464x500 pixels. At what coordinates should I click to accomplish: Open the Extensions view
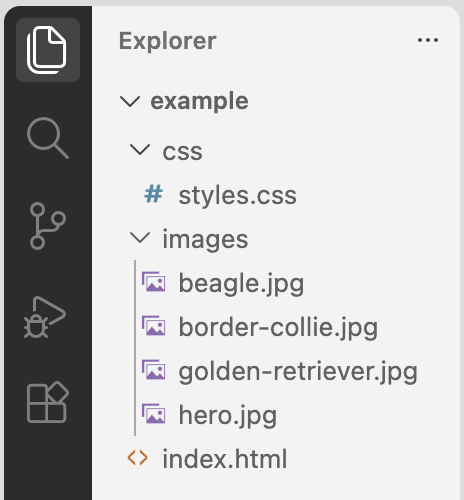click(x=48, y=402)
